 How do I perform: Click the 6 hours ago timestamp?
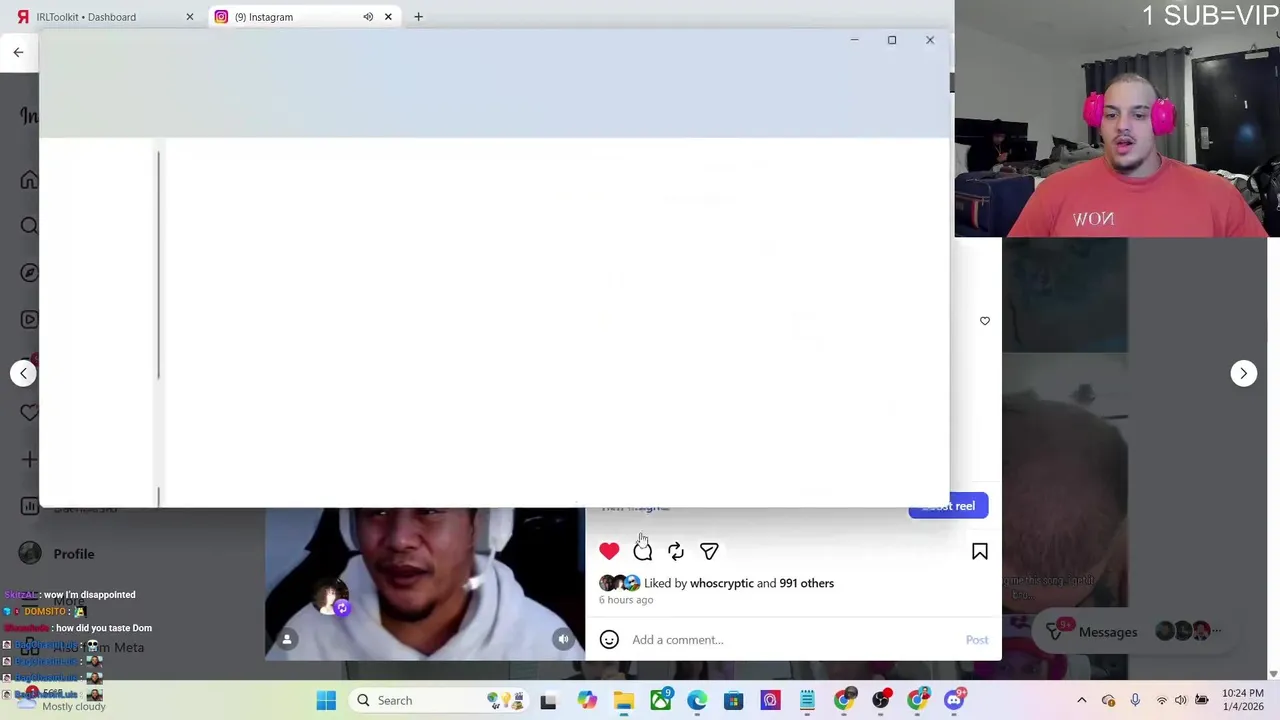626,600
